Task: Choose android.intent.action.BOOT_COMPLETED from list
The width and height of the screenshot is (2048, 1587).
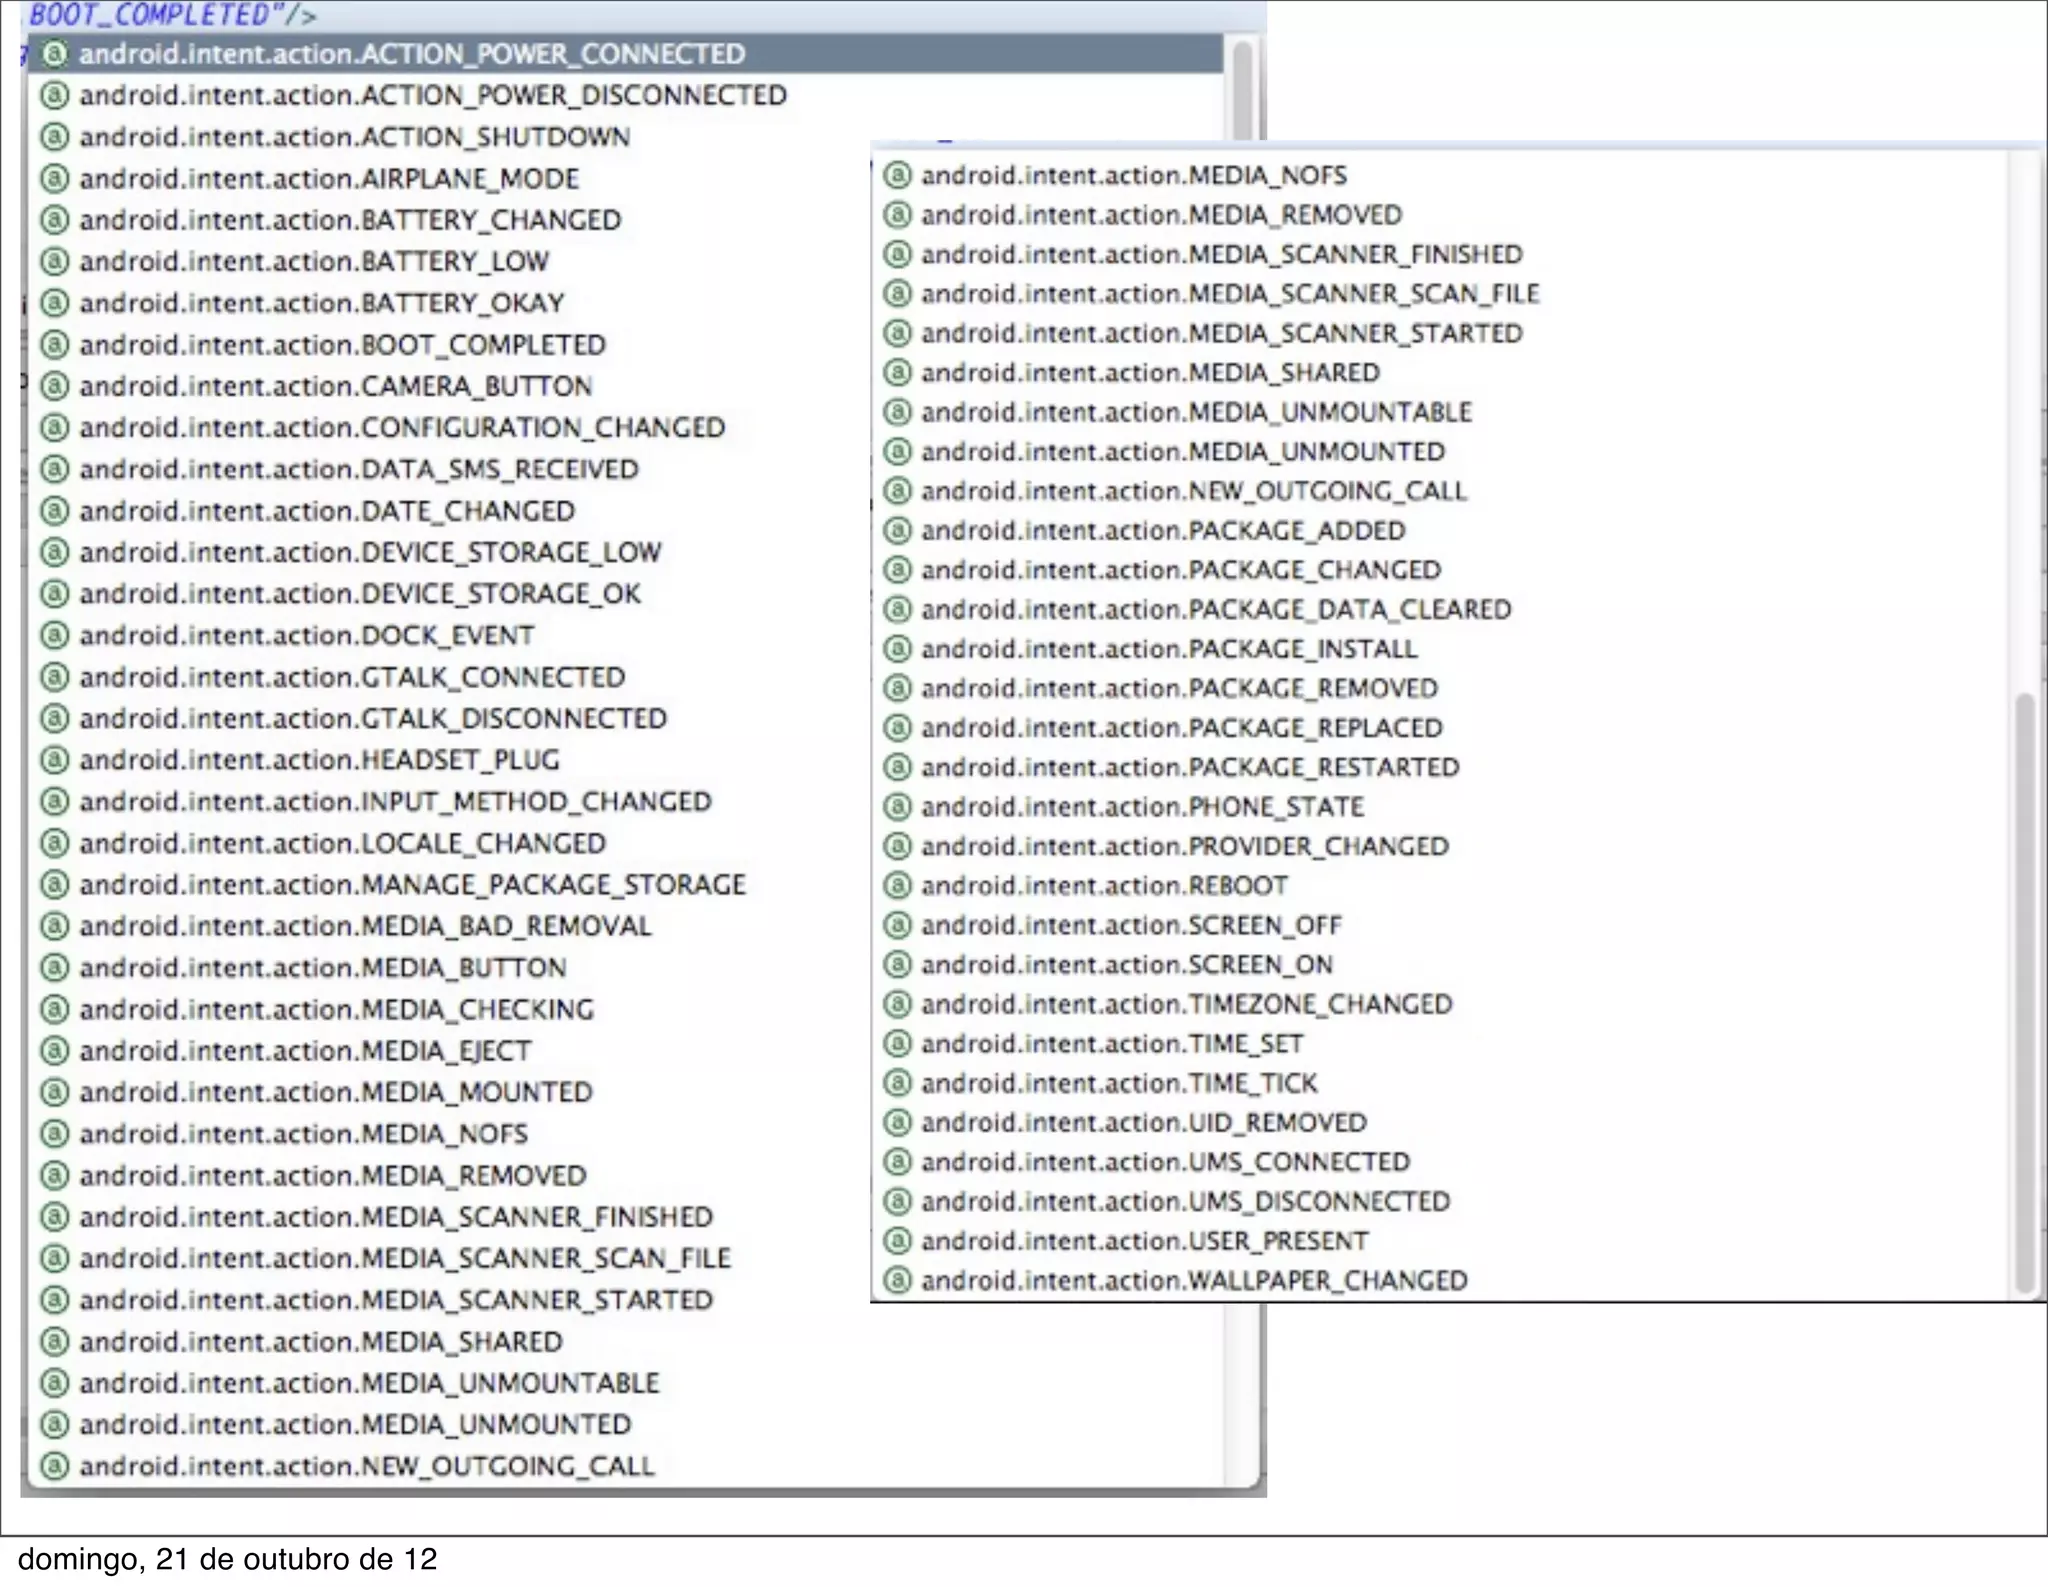Action: click(342, 345)
